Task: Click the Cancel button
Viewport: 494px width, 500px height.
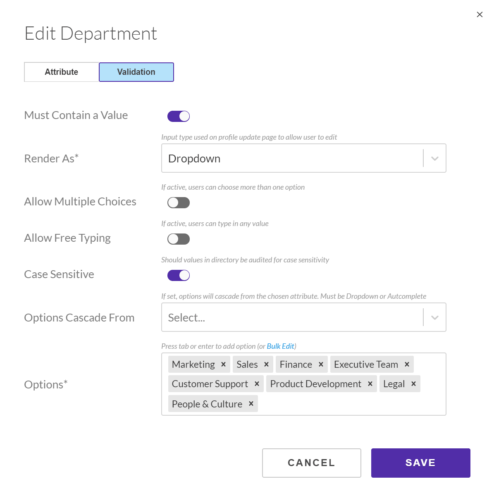Action: pyautogui.click(x=311, y=463)
